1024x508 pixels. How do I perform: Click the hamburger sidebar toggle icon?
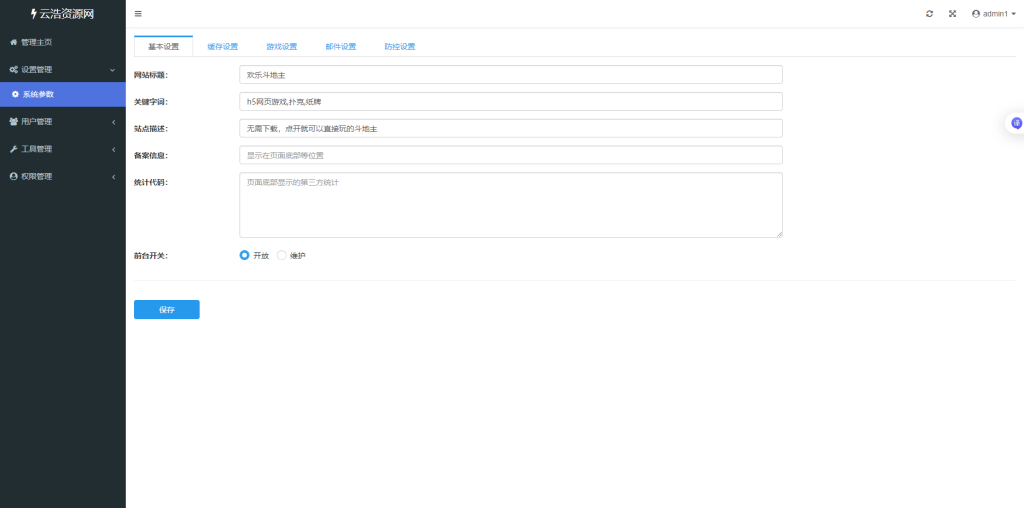[138, 14]
